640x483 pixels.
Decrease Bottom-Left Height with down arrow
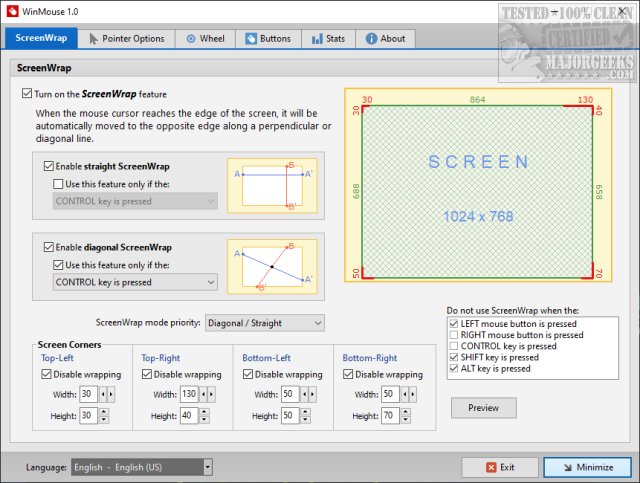click(x=306, y=420)
